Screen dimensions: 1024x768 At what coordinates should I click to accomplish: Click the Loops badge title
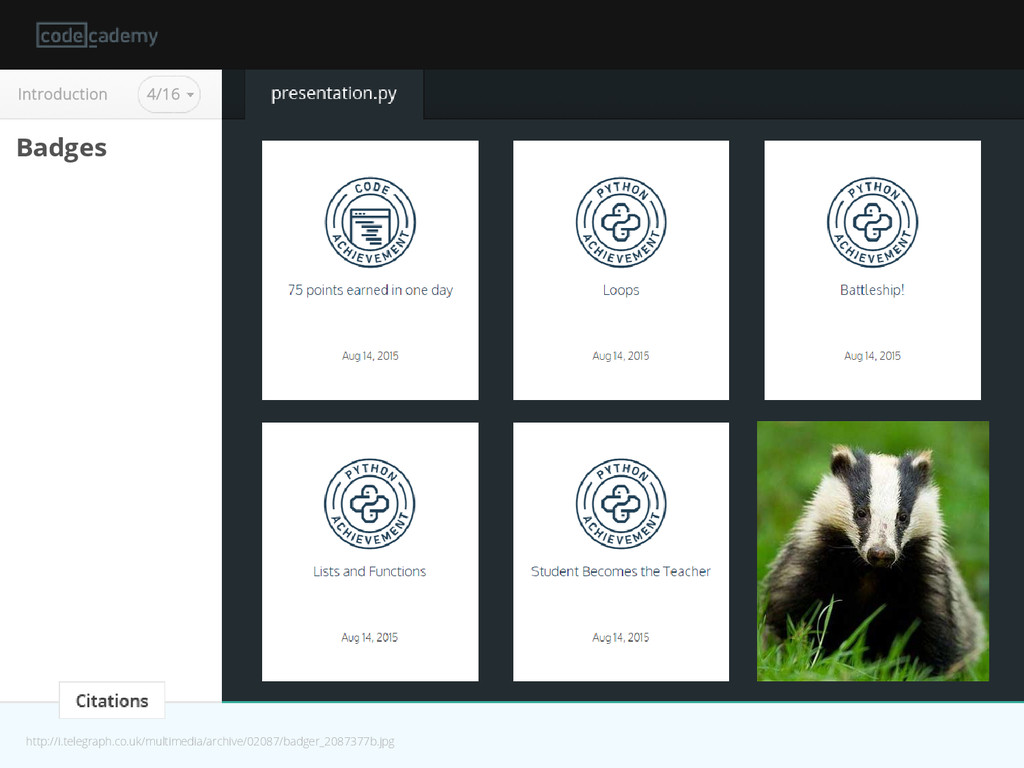point(621,290)
